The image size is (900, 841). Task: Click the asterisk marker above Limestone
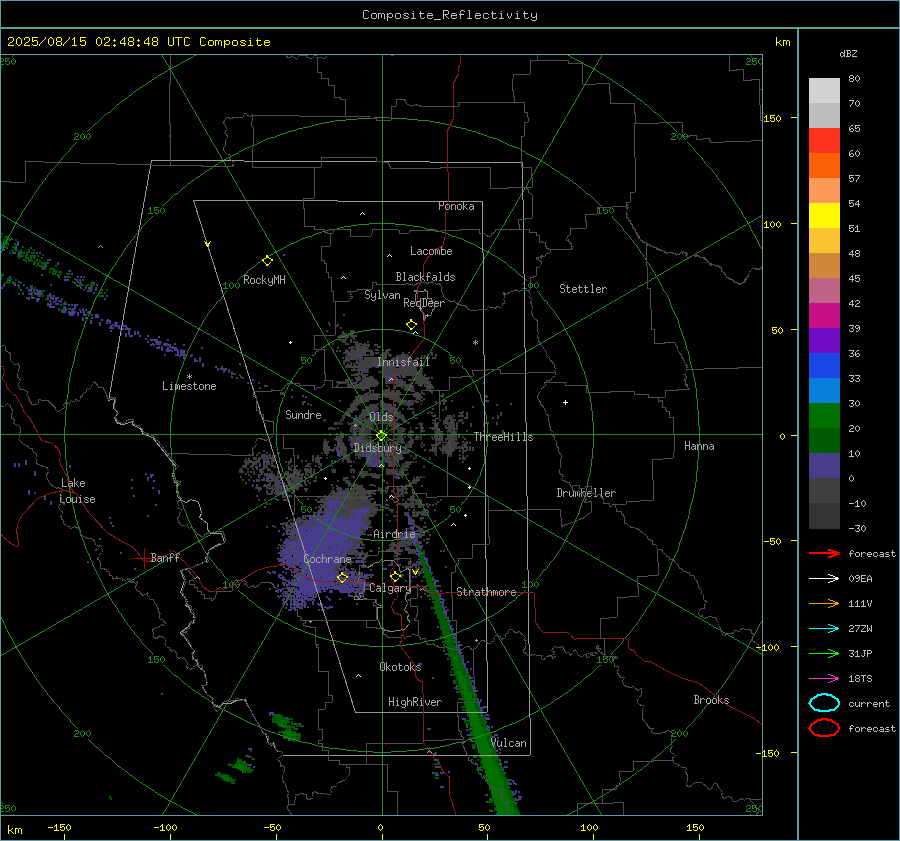pos(189,377)
